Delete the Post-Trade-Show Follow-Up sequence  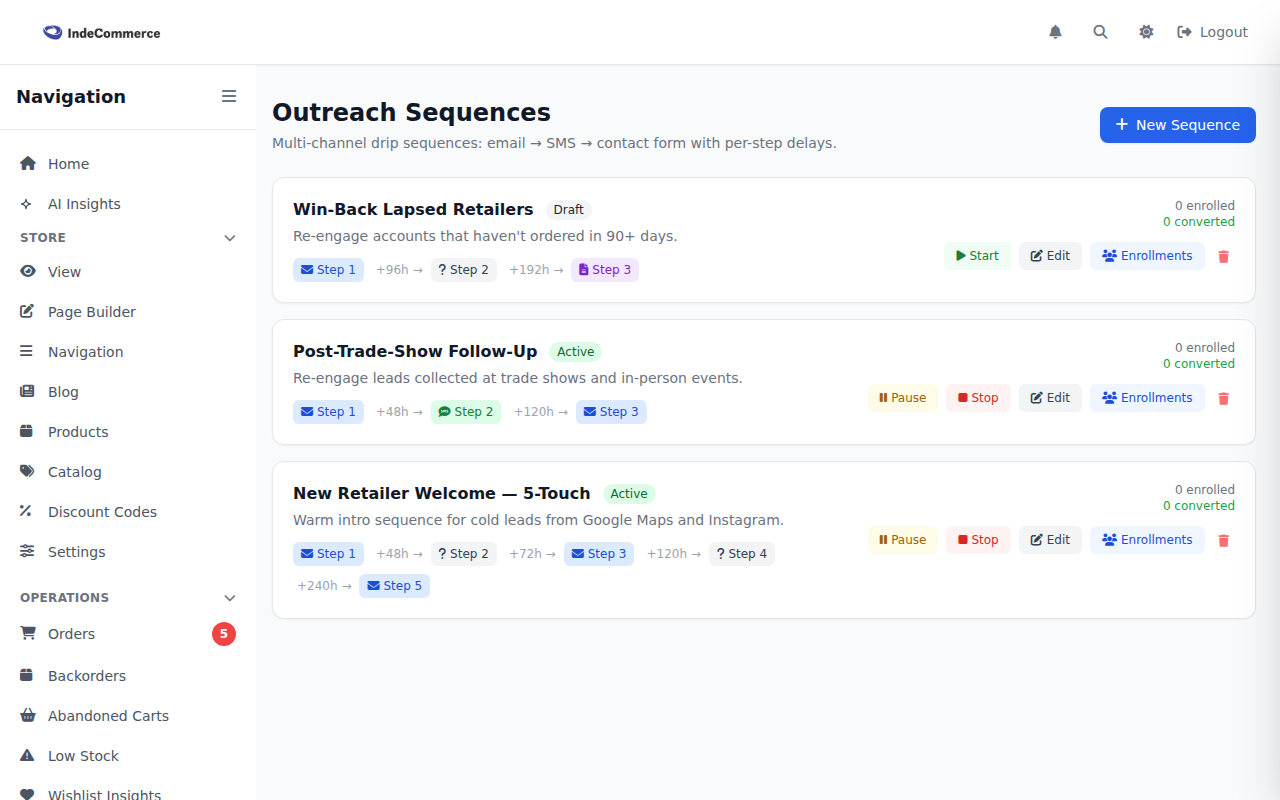pos(1223,398)
